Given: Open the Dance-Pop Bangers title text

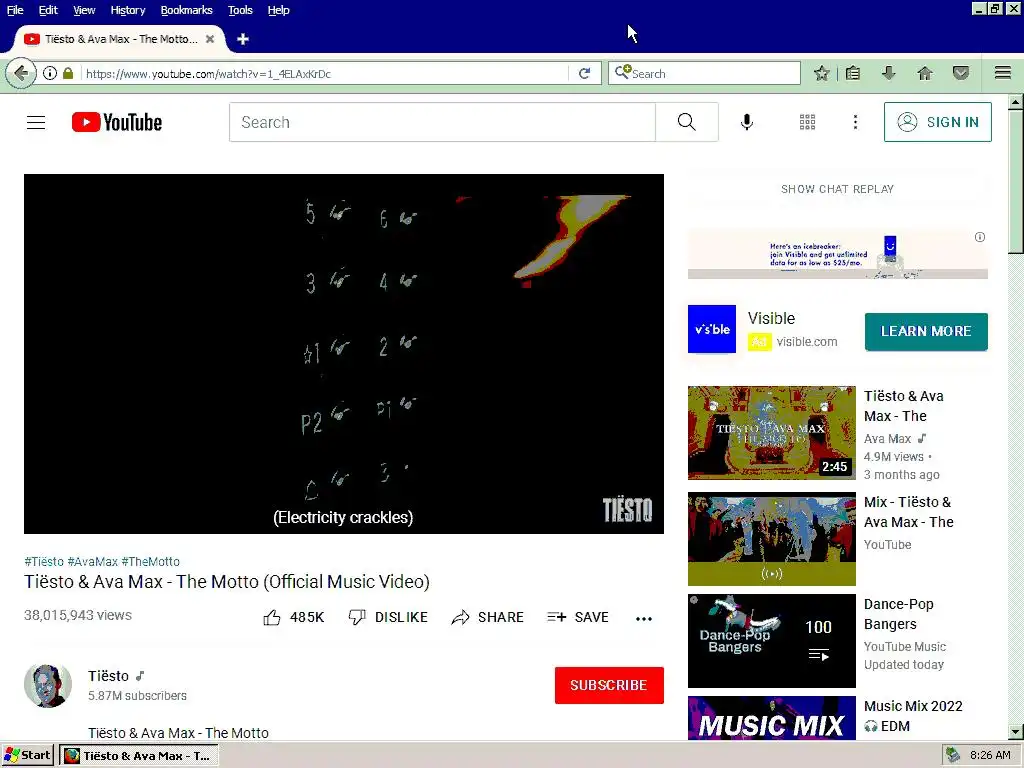Looking at the screenshot, I should click(x=899, y=614).
